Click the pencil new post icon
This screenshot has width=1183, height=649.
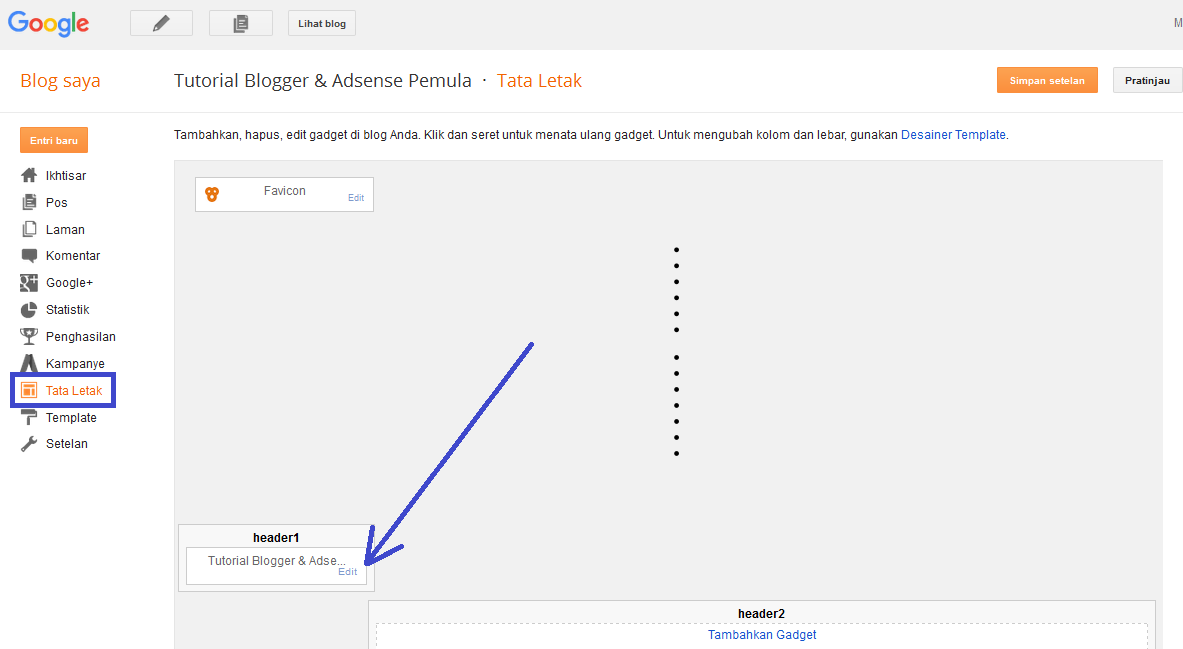point(161,23)
